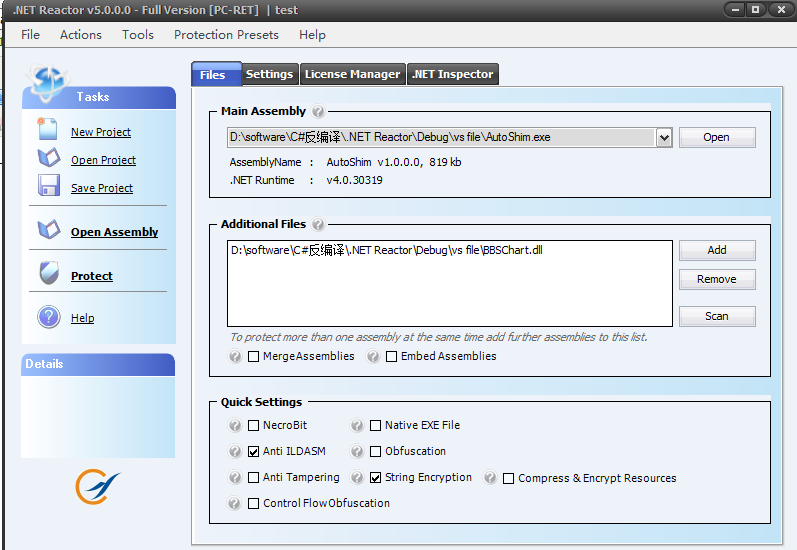This screenshot has height=550, width=797.
Task: Switch to the .NET Inspector tab
Action: [452, 74]
